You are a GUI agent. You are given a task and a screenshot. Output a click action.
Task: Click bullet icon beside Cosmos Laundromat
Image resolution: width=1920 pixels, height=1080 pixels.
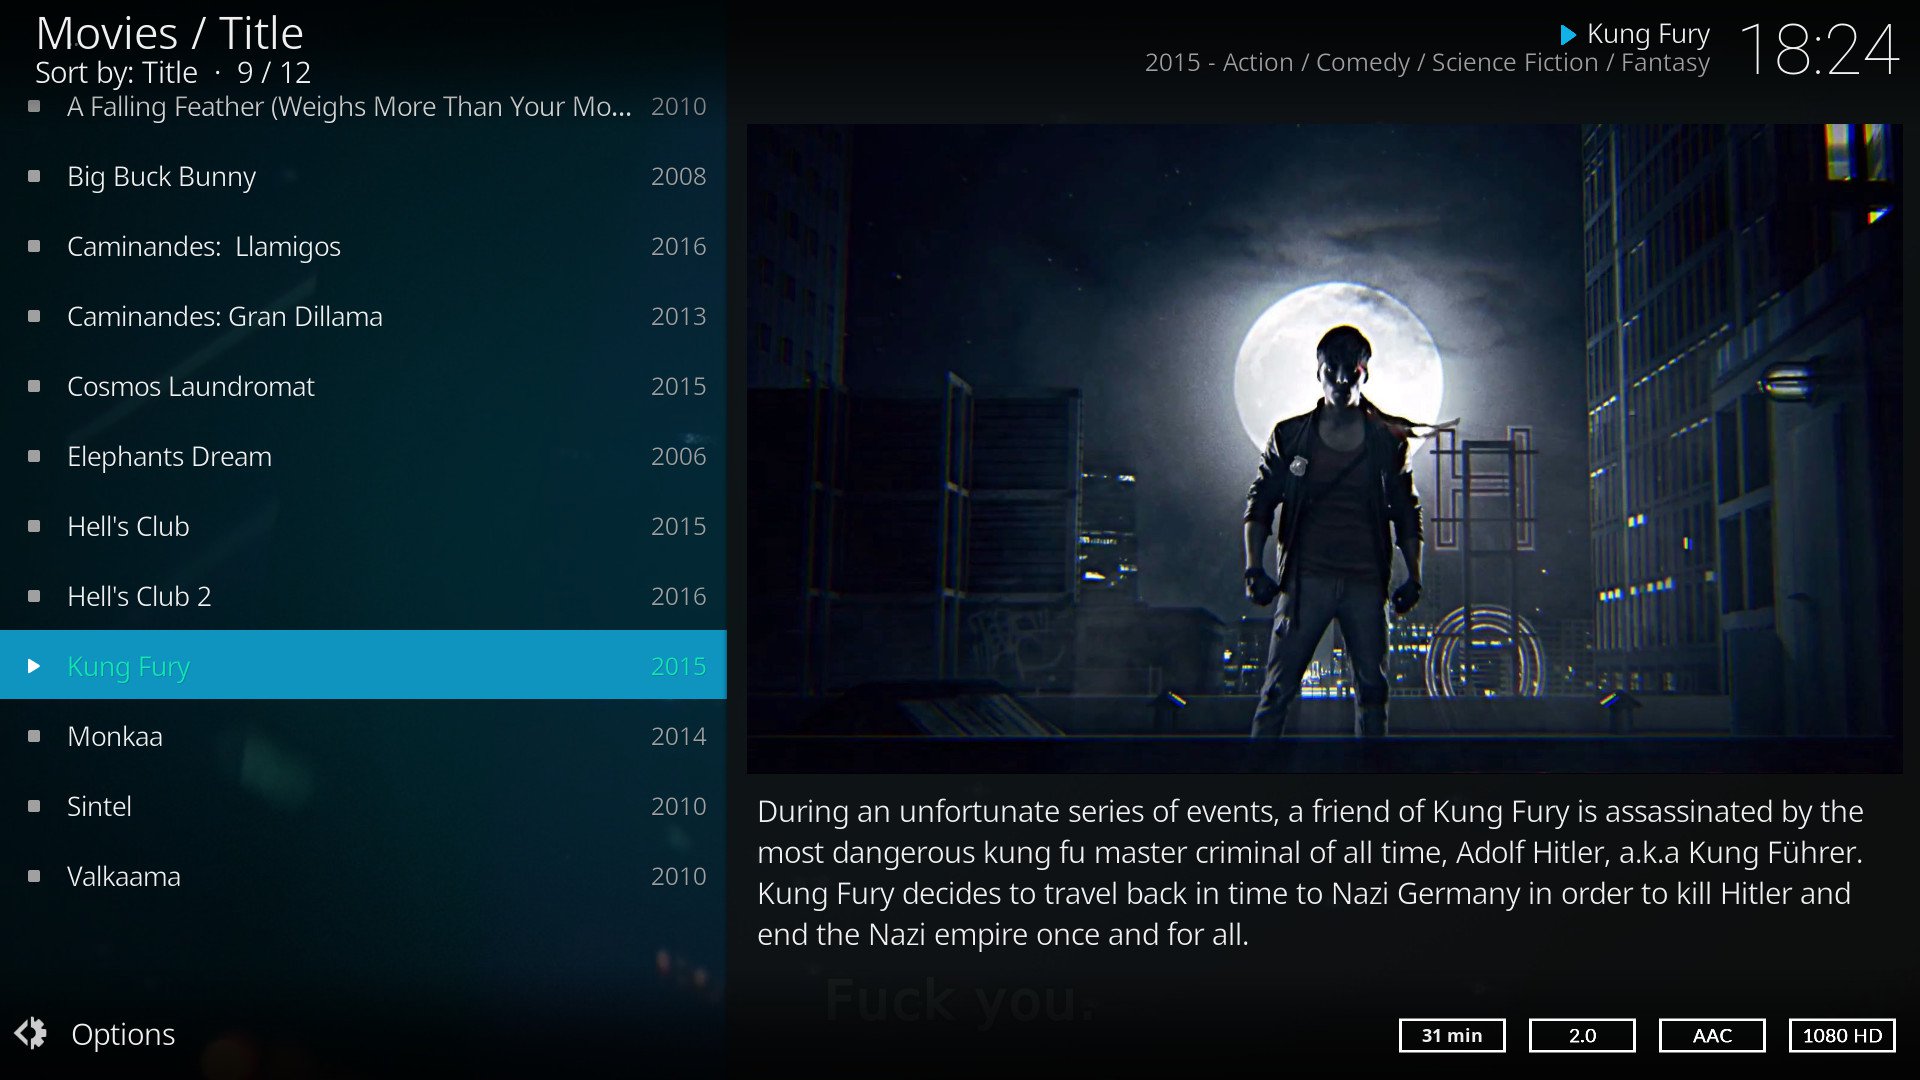[34, 386]
